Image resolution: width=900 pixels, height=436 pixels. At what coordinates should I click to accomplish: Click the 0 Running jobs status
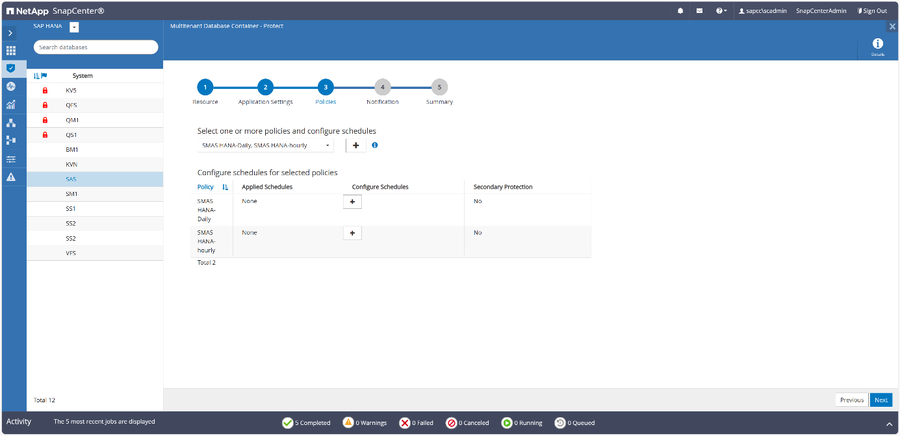point(521,423)
